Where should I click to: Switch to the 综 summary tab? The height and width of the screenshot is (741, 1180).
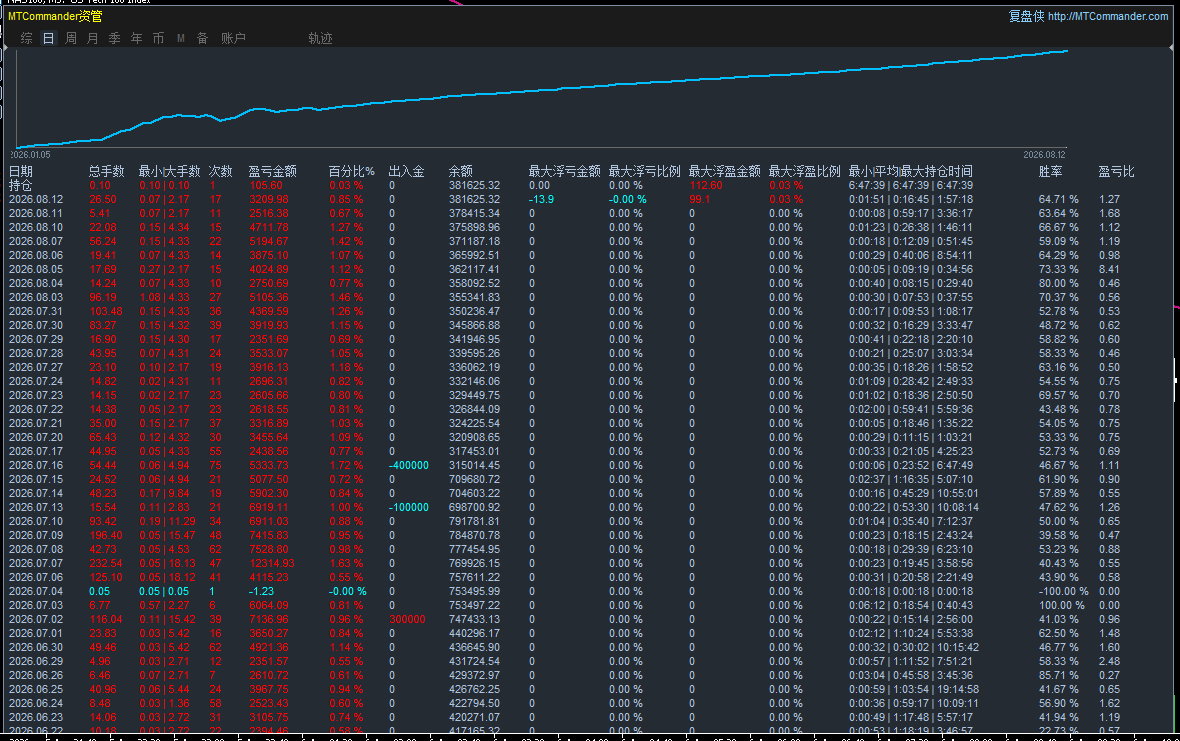[26, 38]
